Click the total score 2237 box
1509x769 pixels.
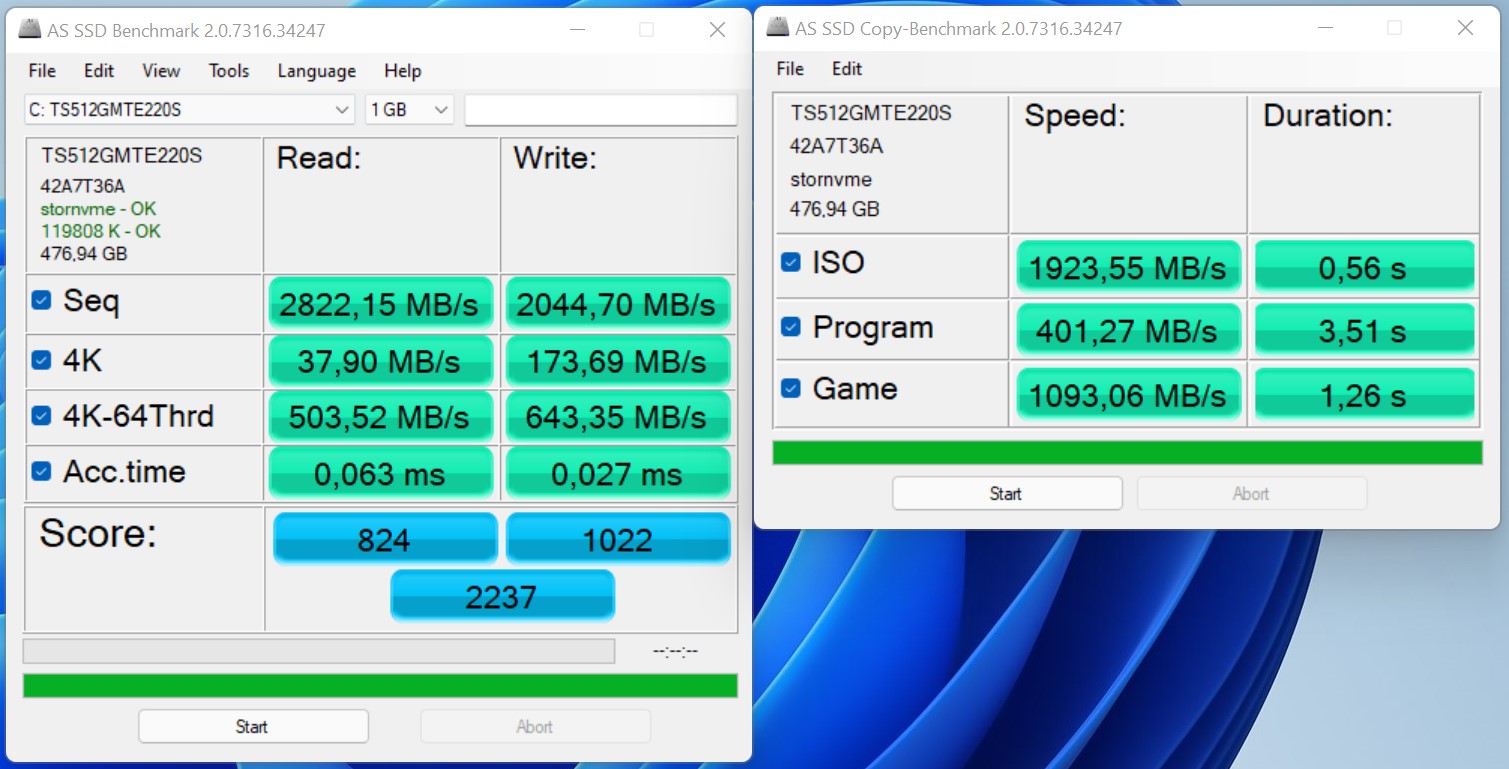pyautogui.click(x=502, y=596)
